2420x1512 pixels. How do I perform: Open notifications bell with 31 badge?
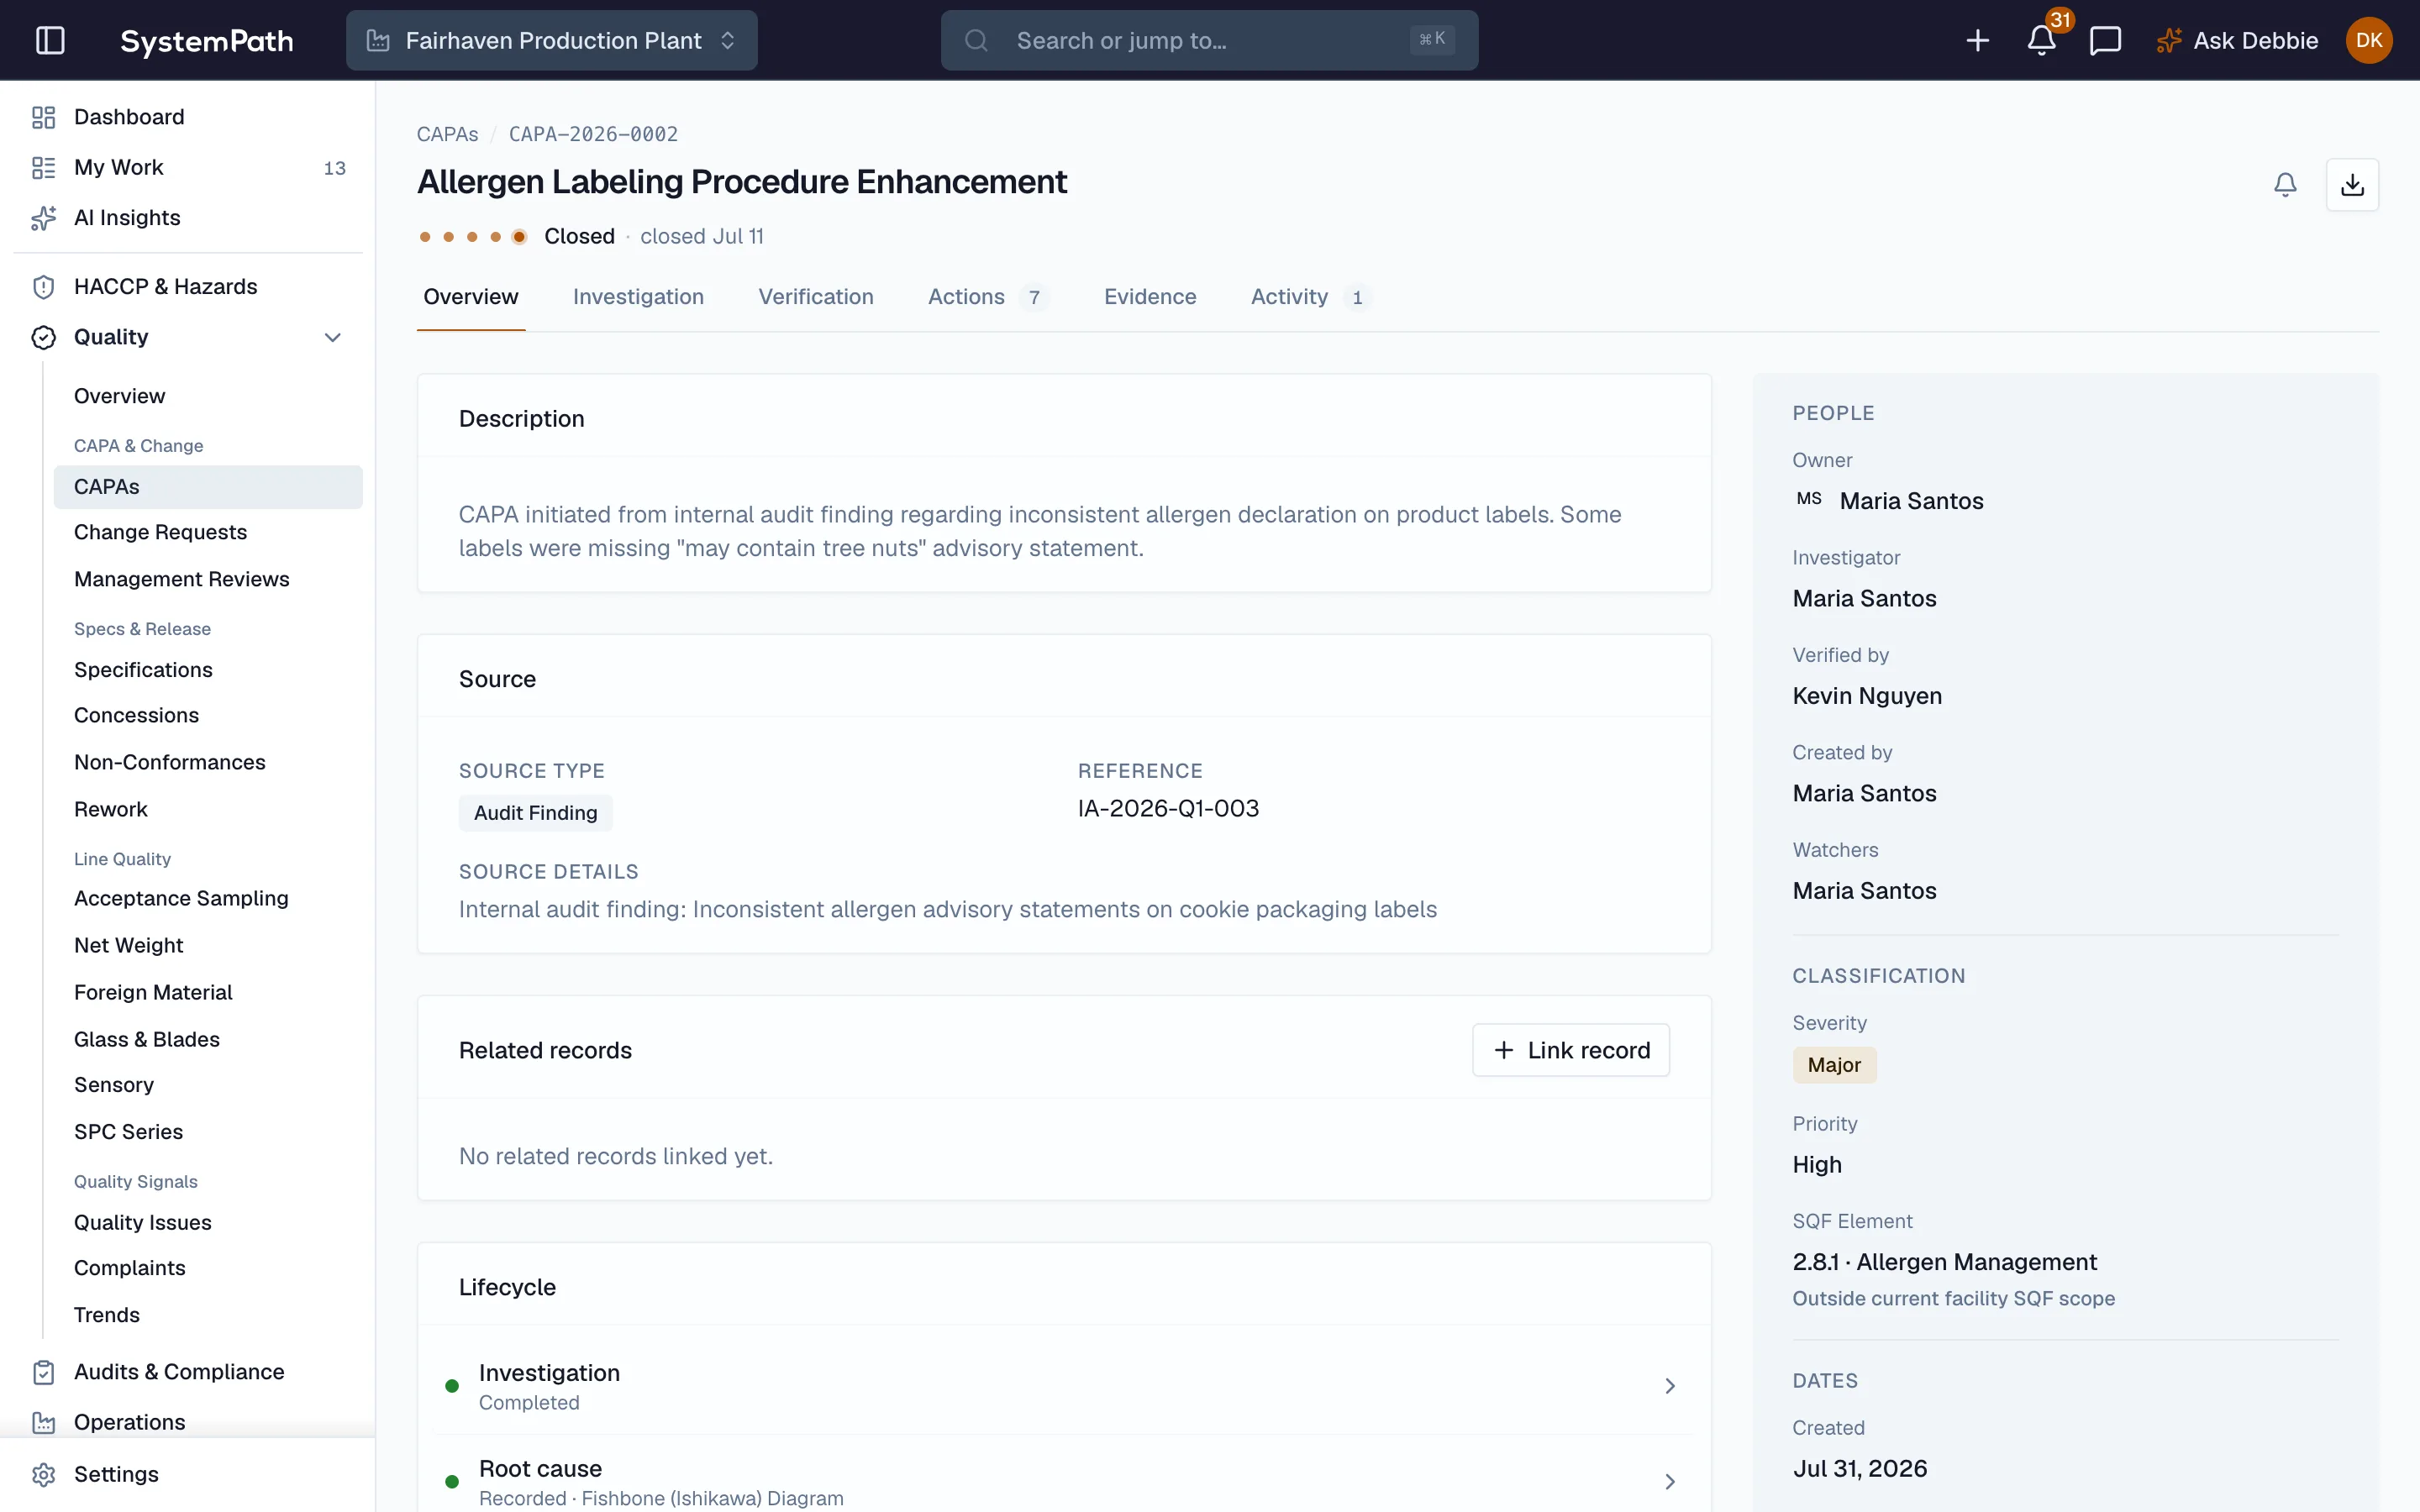coord(2041,40)
